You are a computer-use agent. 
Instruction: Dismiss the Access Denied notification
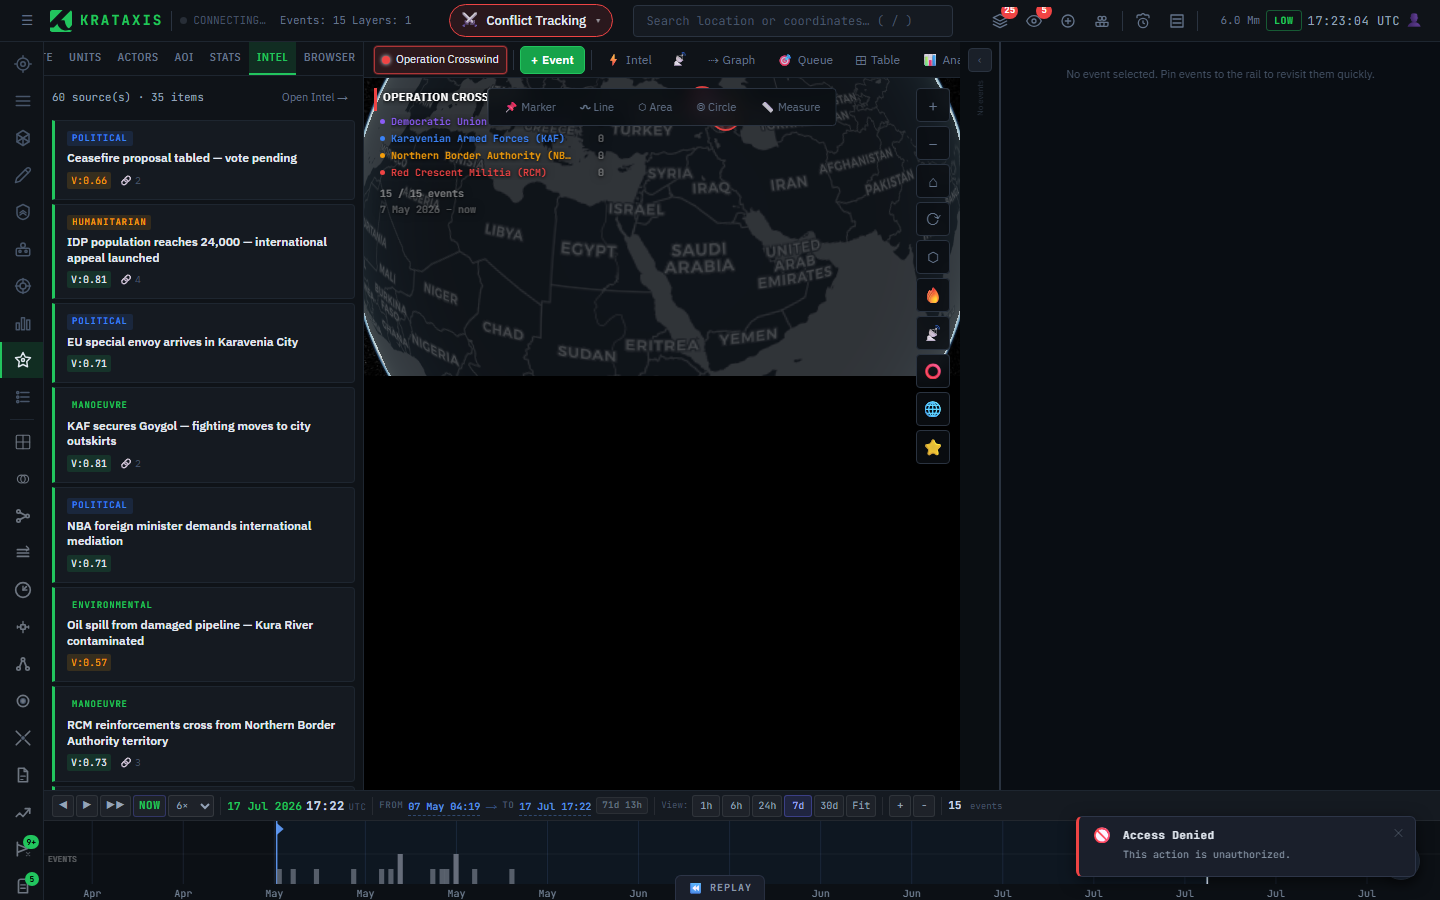pyautogui.click(x=1398, y=833)
